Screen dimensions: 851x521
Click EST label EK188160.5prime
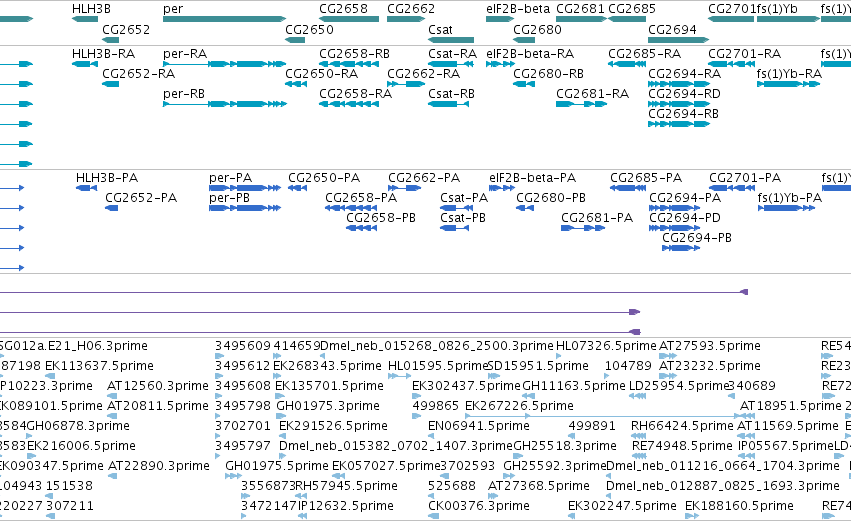coord(739,506)
